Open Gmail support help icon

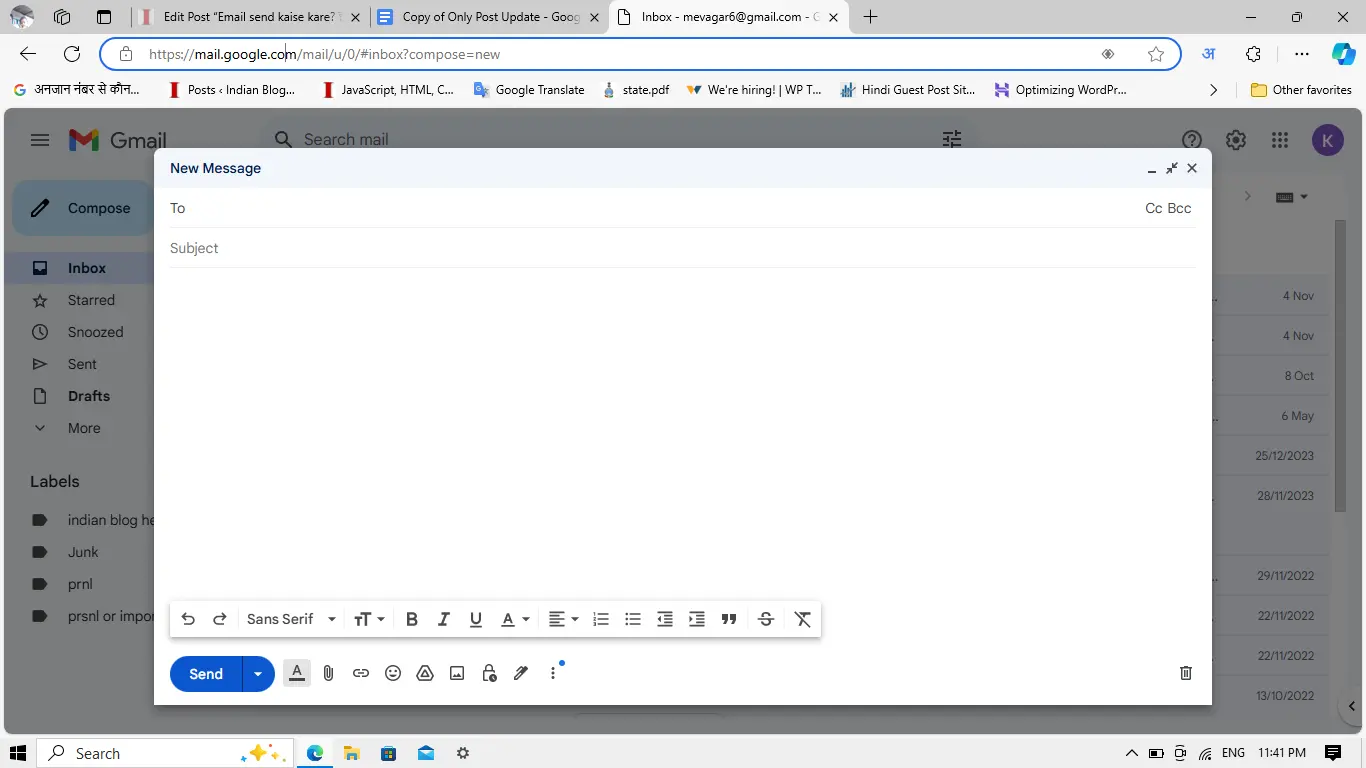1191,140
